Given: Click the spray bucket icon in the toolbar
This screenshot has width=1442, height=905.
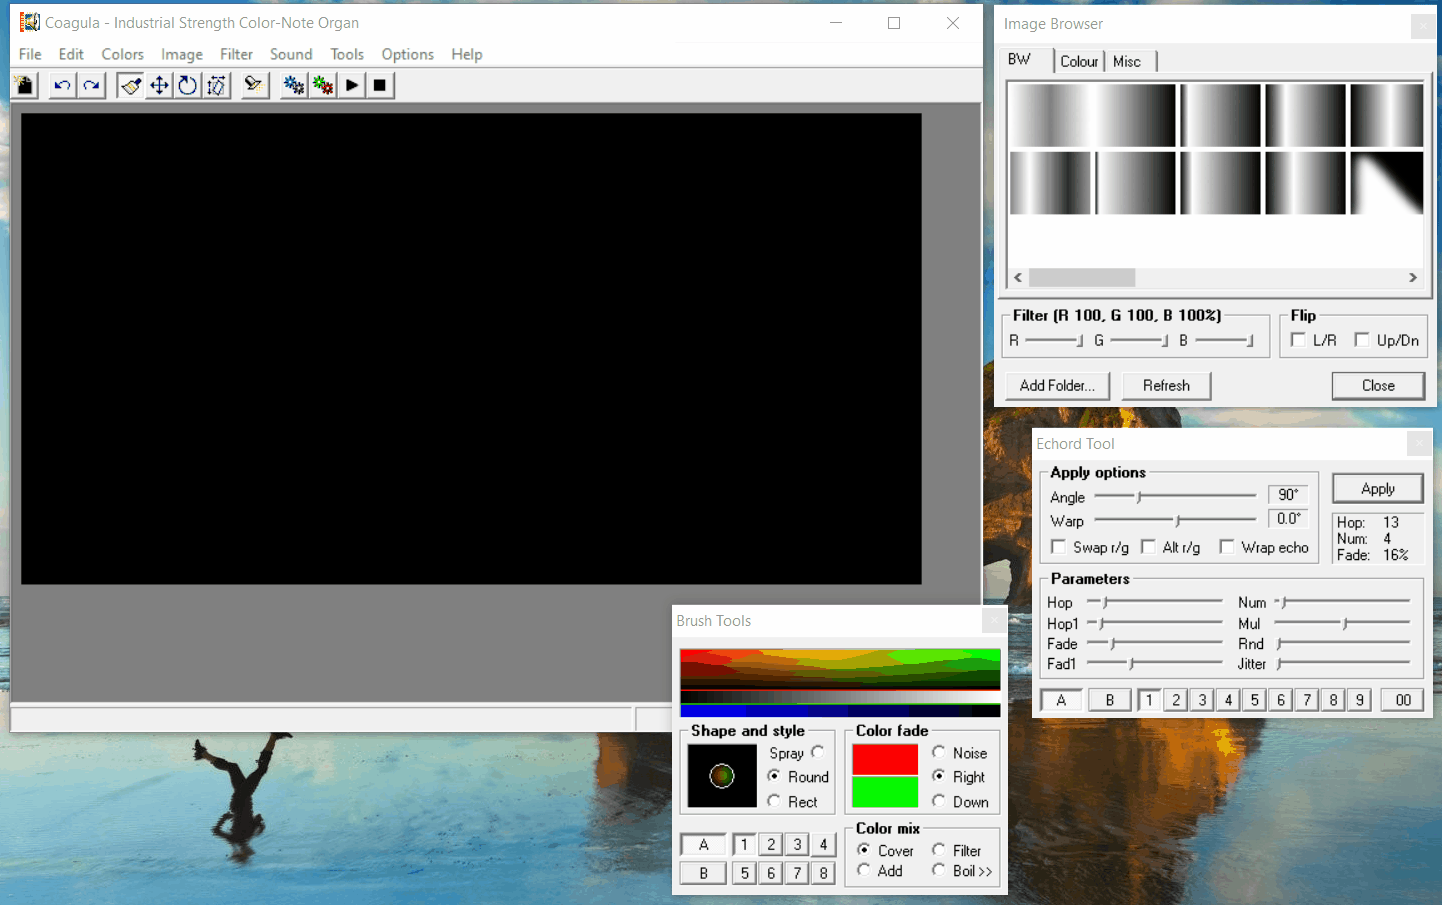Looking at the screenshot, I should tap(254, 86).
